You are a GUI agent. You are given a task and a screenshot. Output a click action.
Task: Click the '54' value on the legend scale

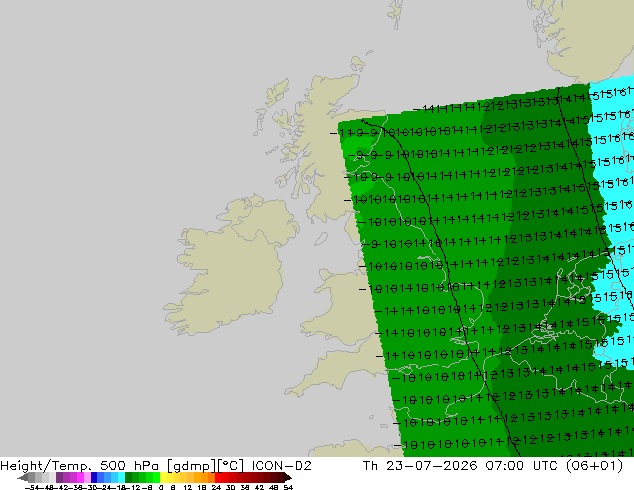click(x=288, y=488)
